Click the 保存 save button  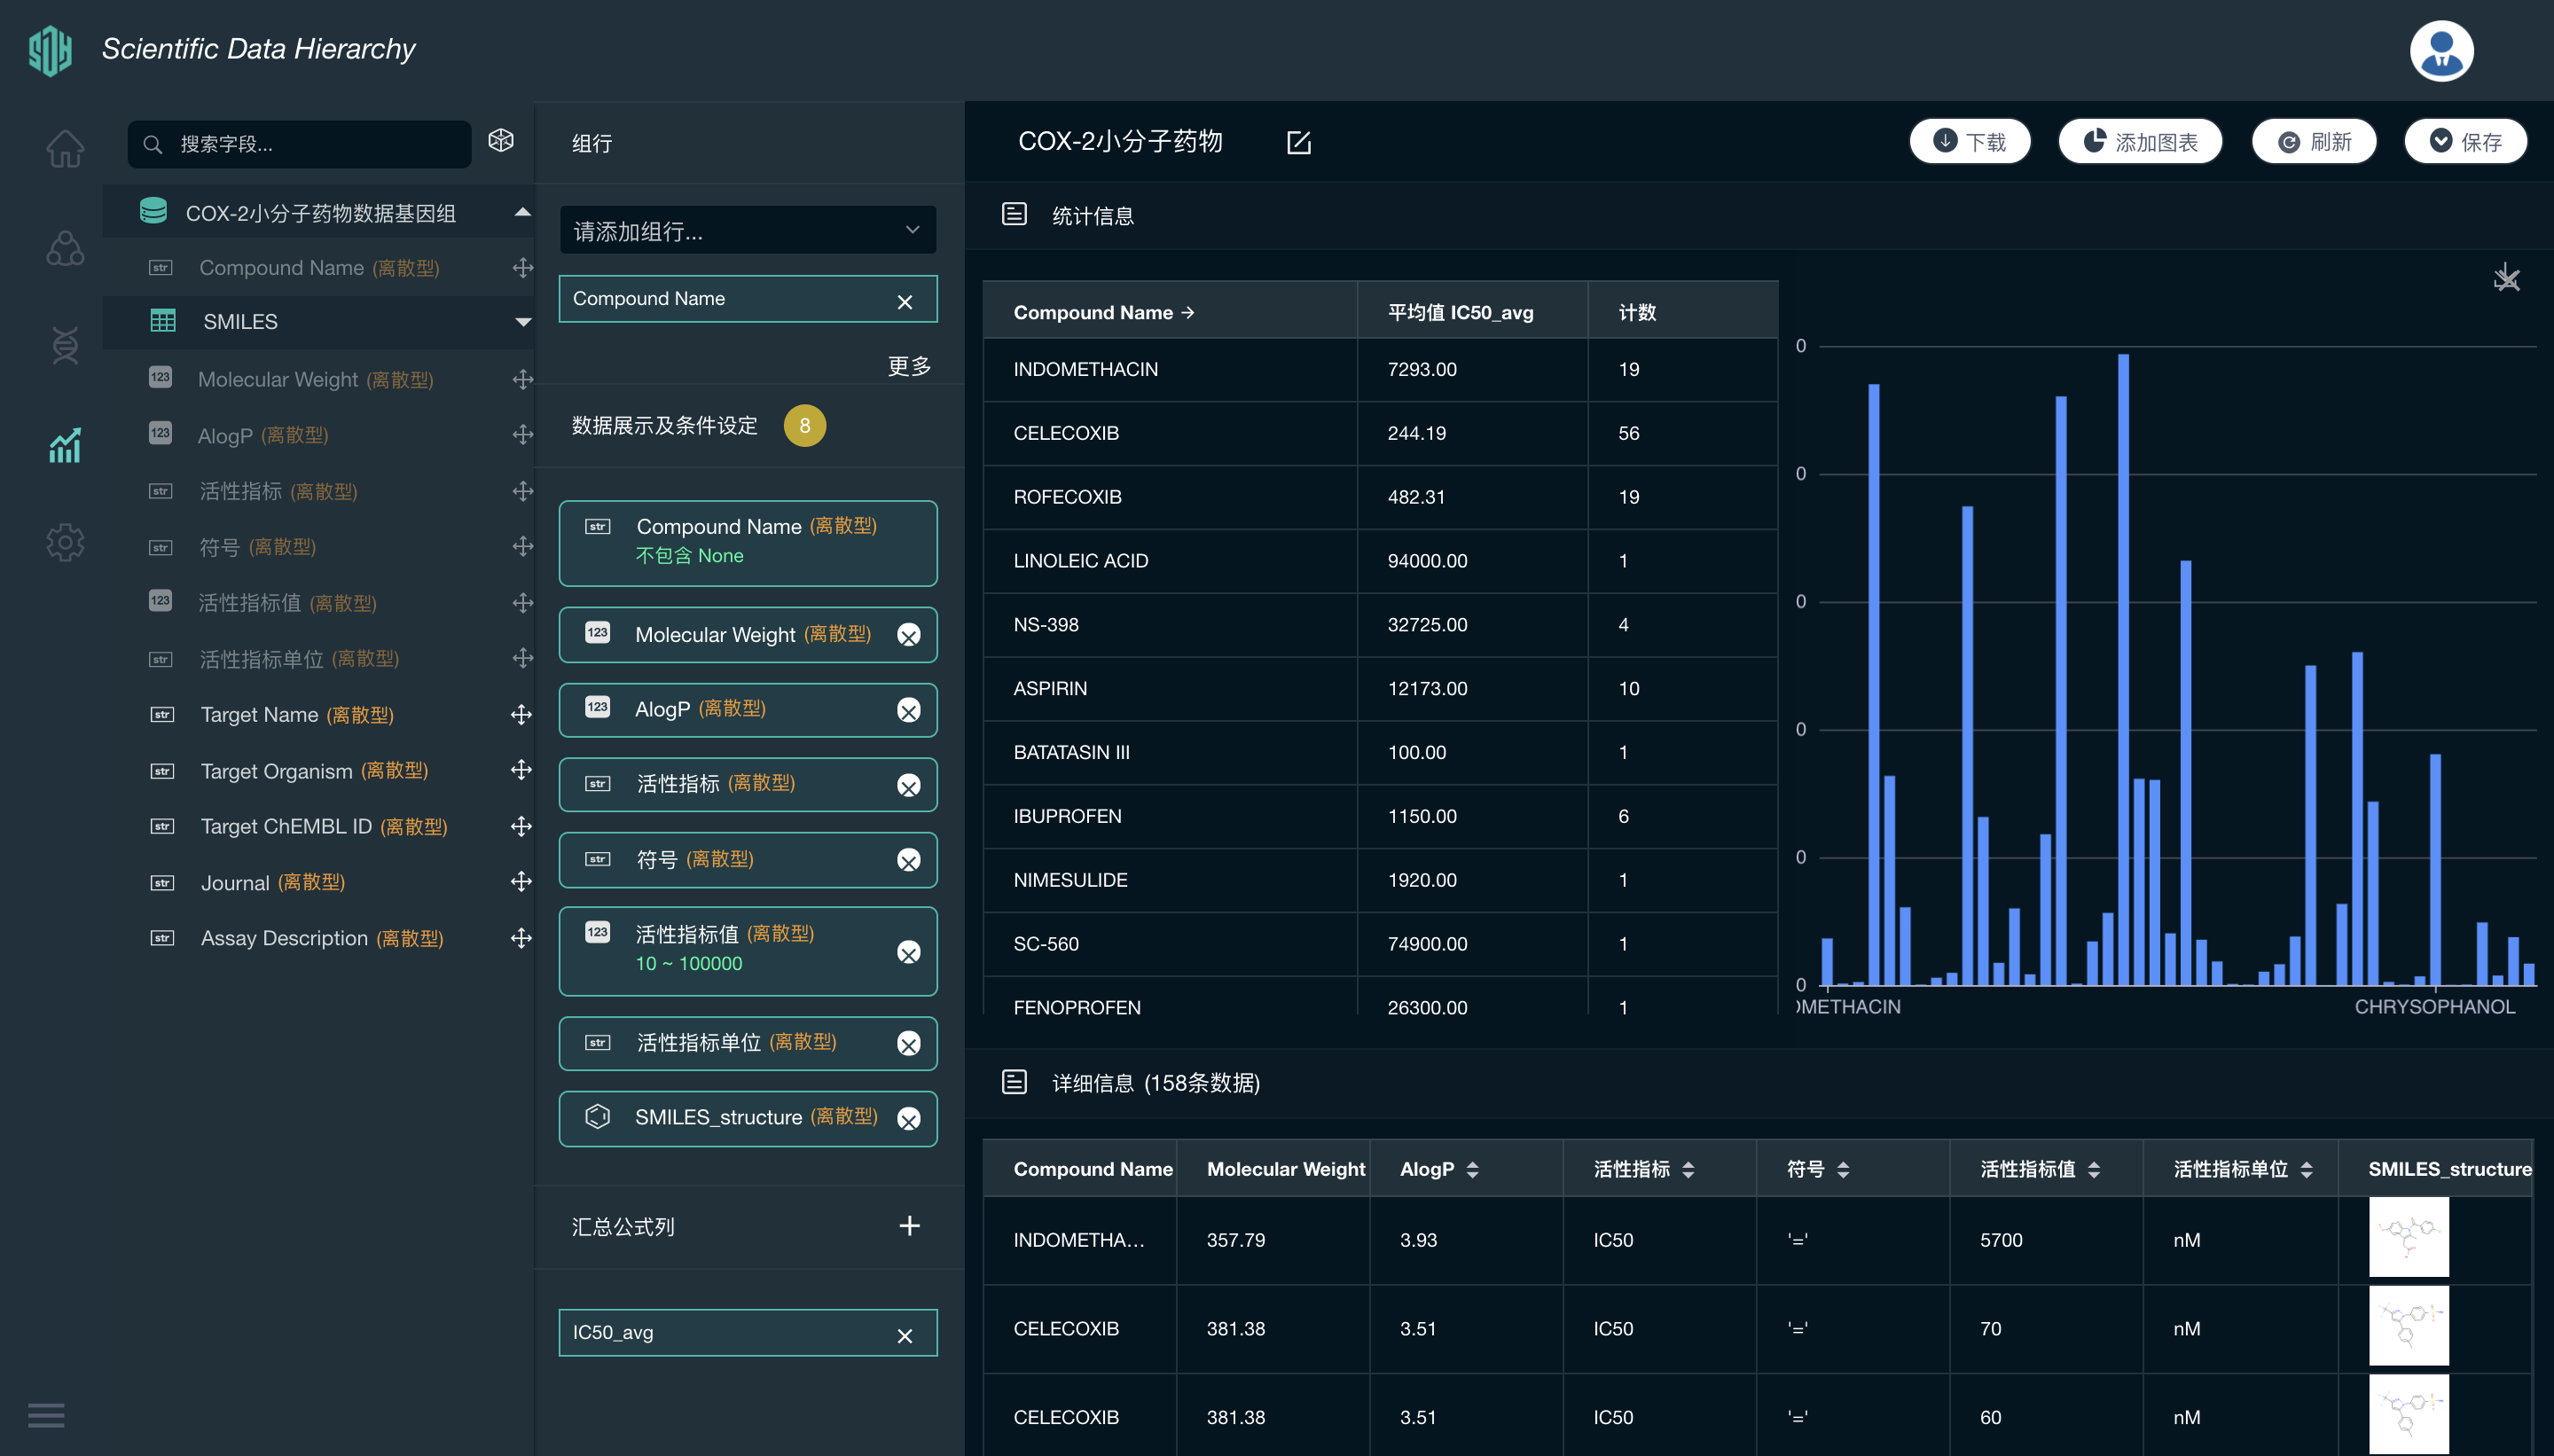coord(2466,142)
